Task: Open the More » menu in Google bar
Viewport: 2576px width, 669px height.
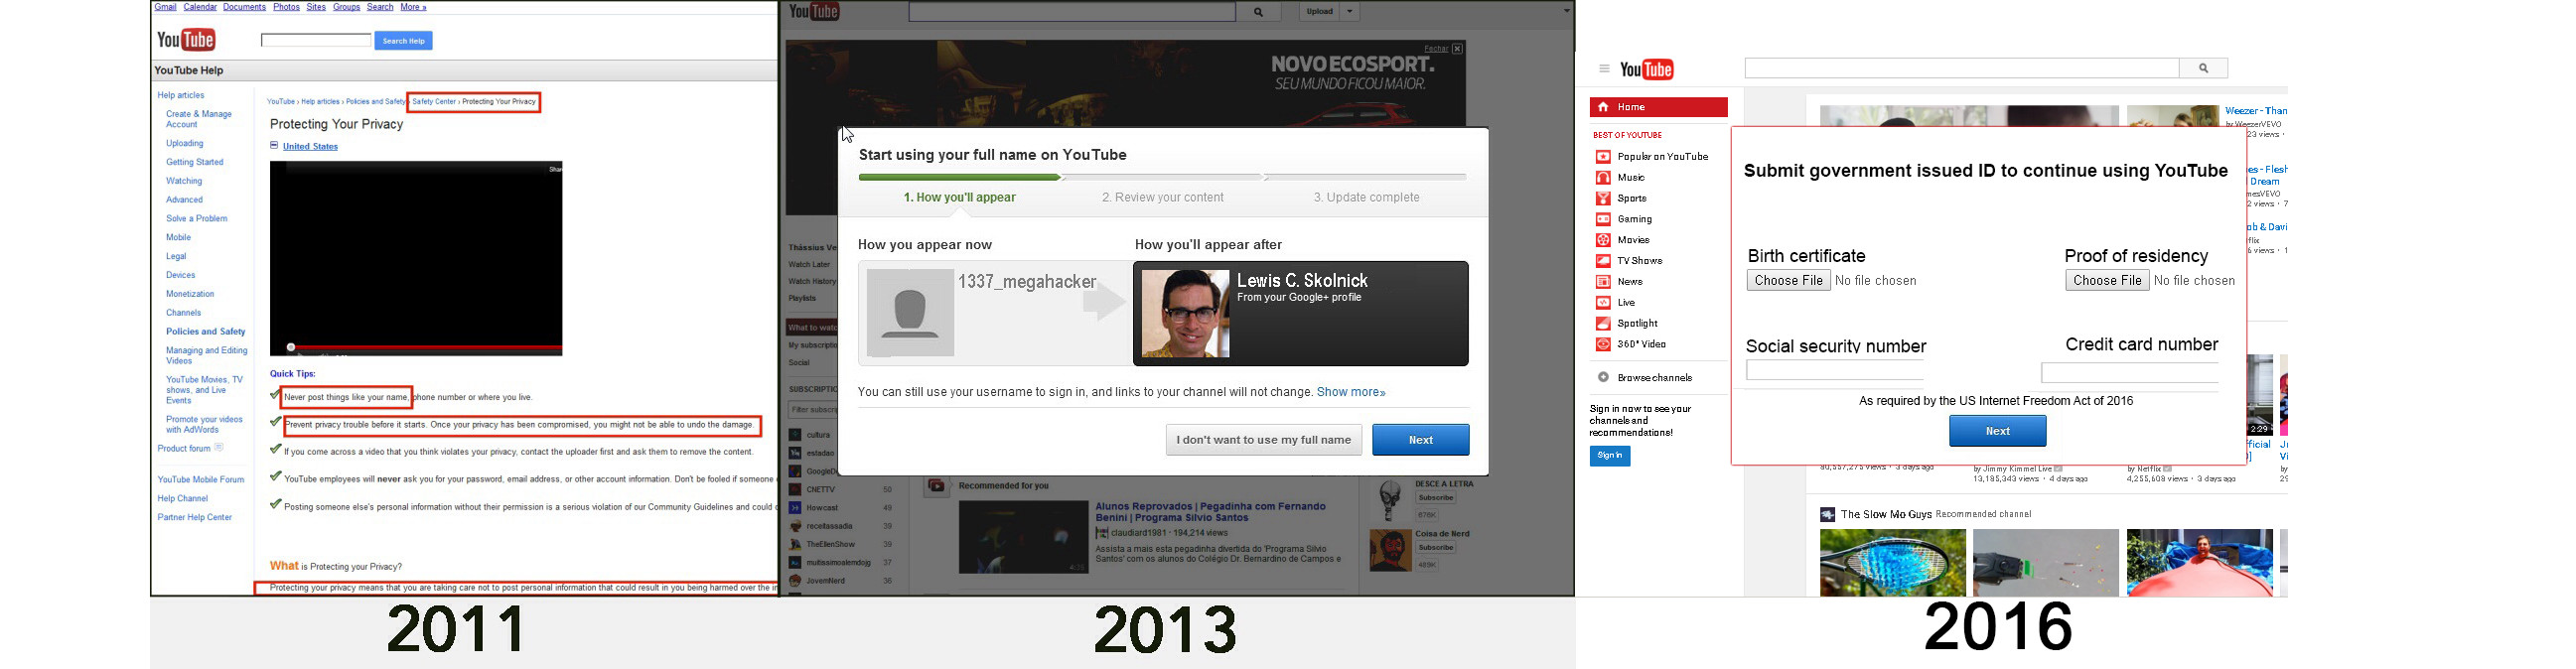Action: pos(413,7)
